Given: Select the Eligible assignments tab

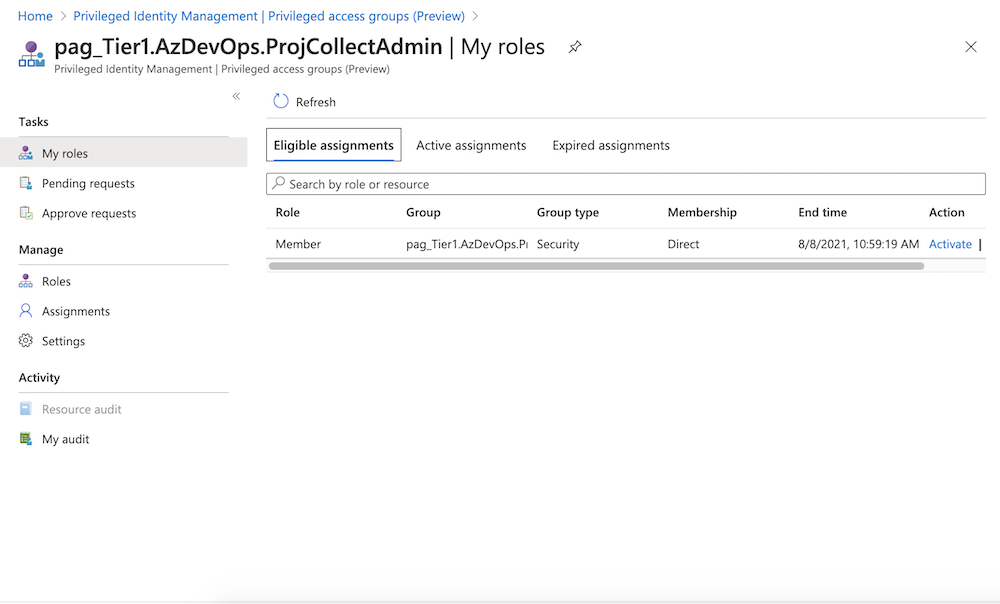Looking at the screenshot, I should [x=334, y=145].
